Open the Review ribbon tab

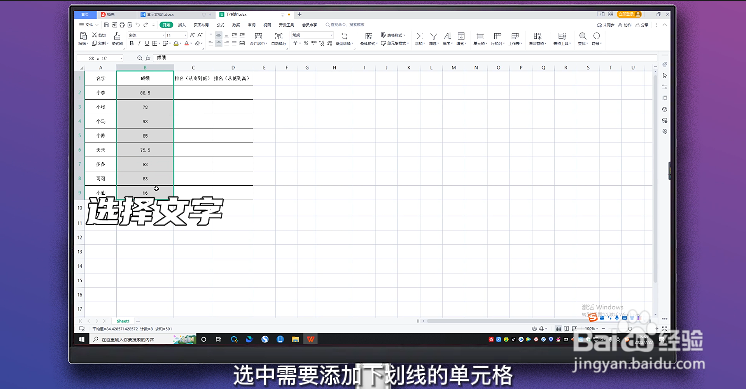coord(252,25)
